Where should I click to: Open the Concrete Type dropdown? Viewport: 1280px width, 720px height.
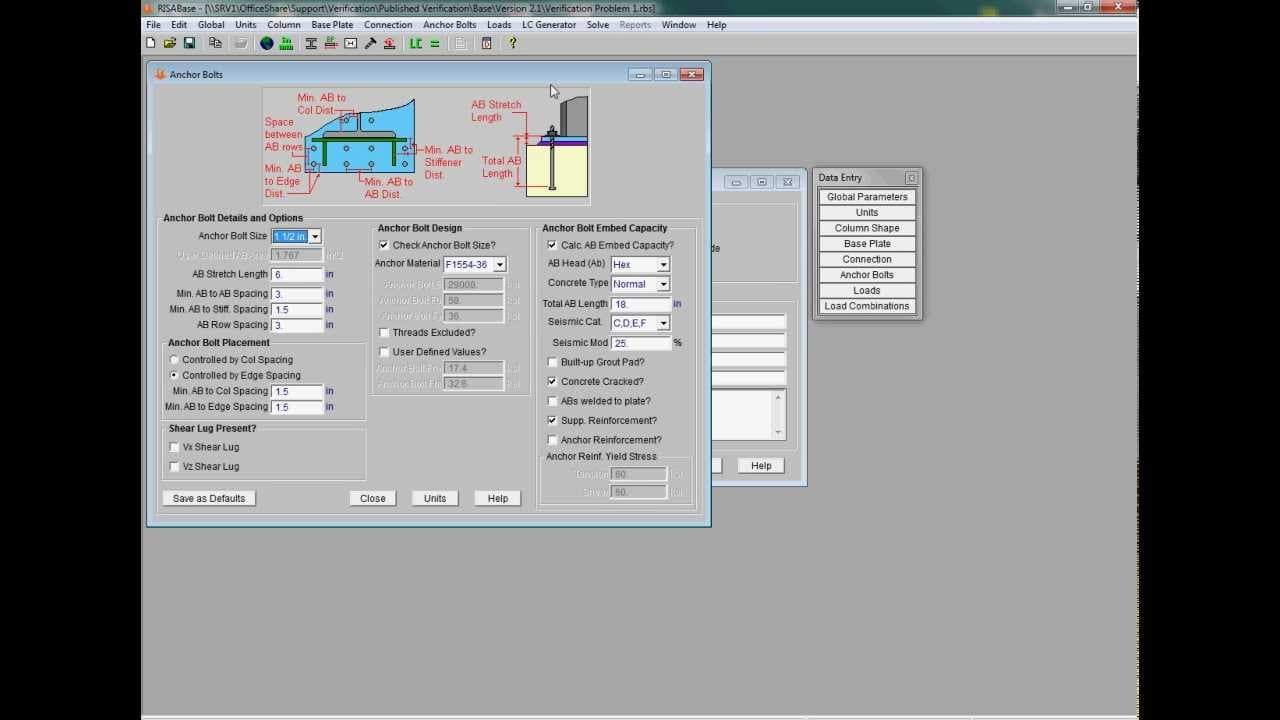[663, 284]
